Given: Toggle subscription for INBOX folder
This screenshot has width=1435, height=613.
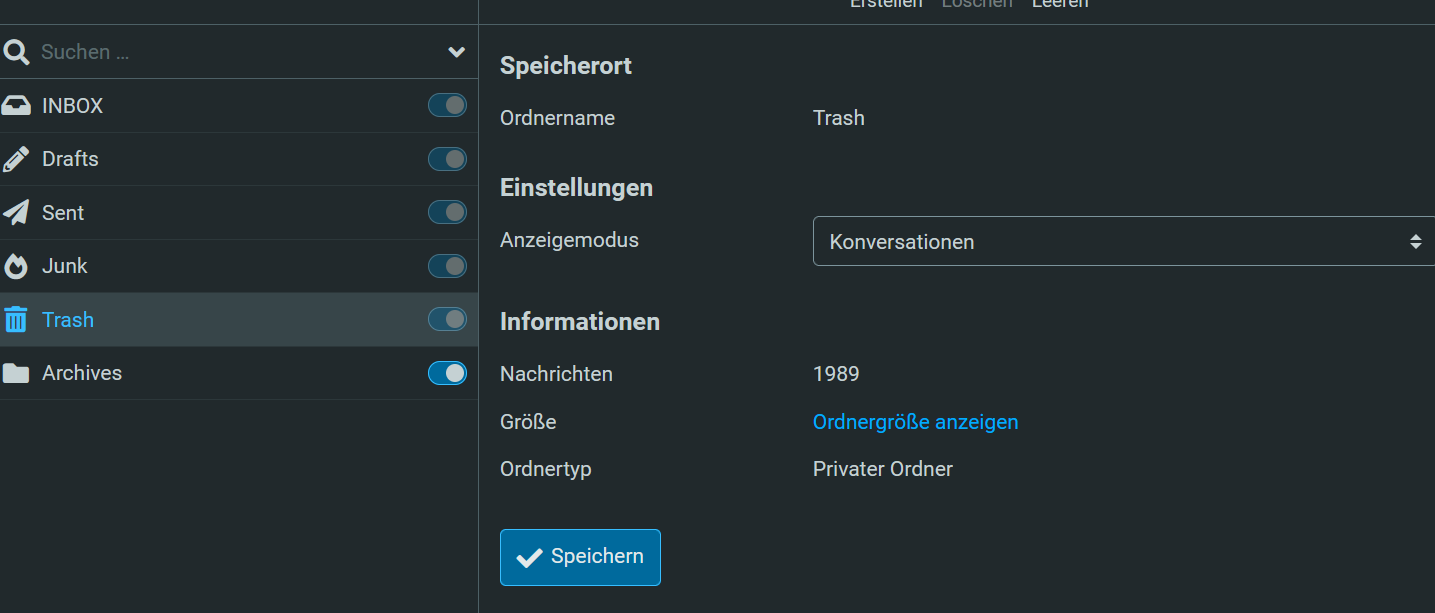Looking at the screenshot, I should [447, 105].
